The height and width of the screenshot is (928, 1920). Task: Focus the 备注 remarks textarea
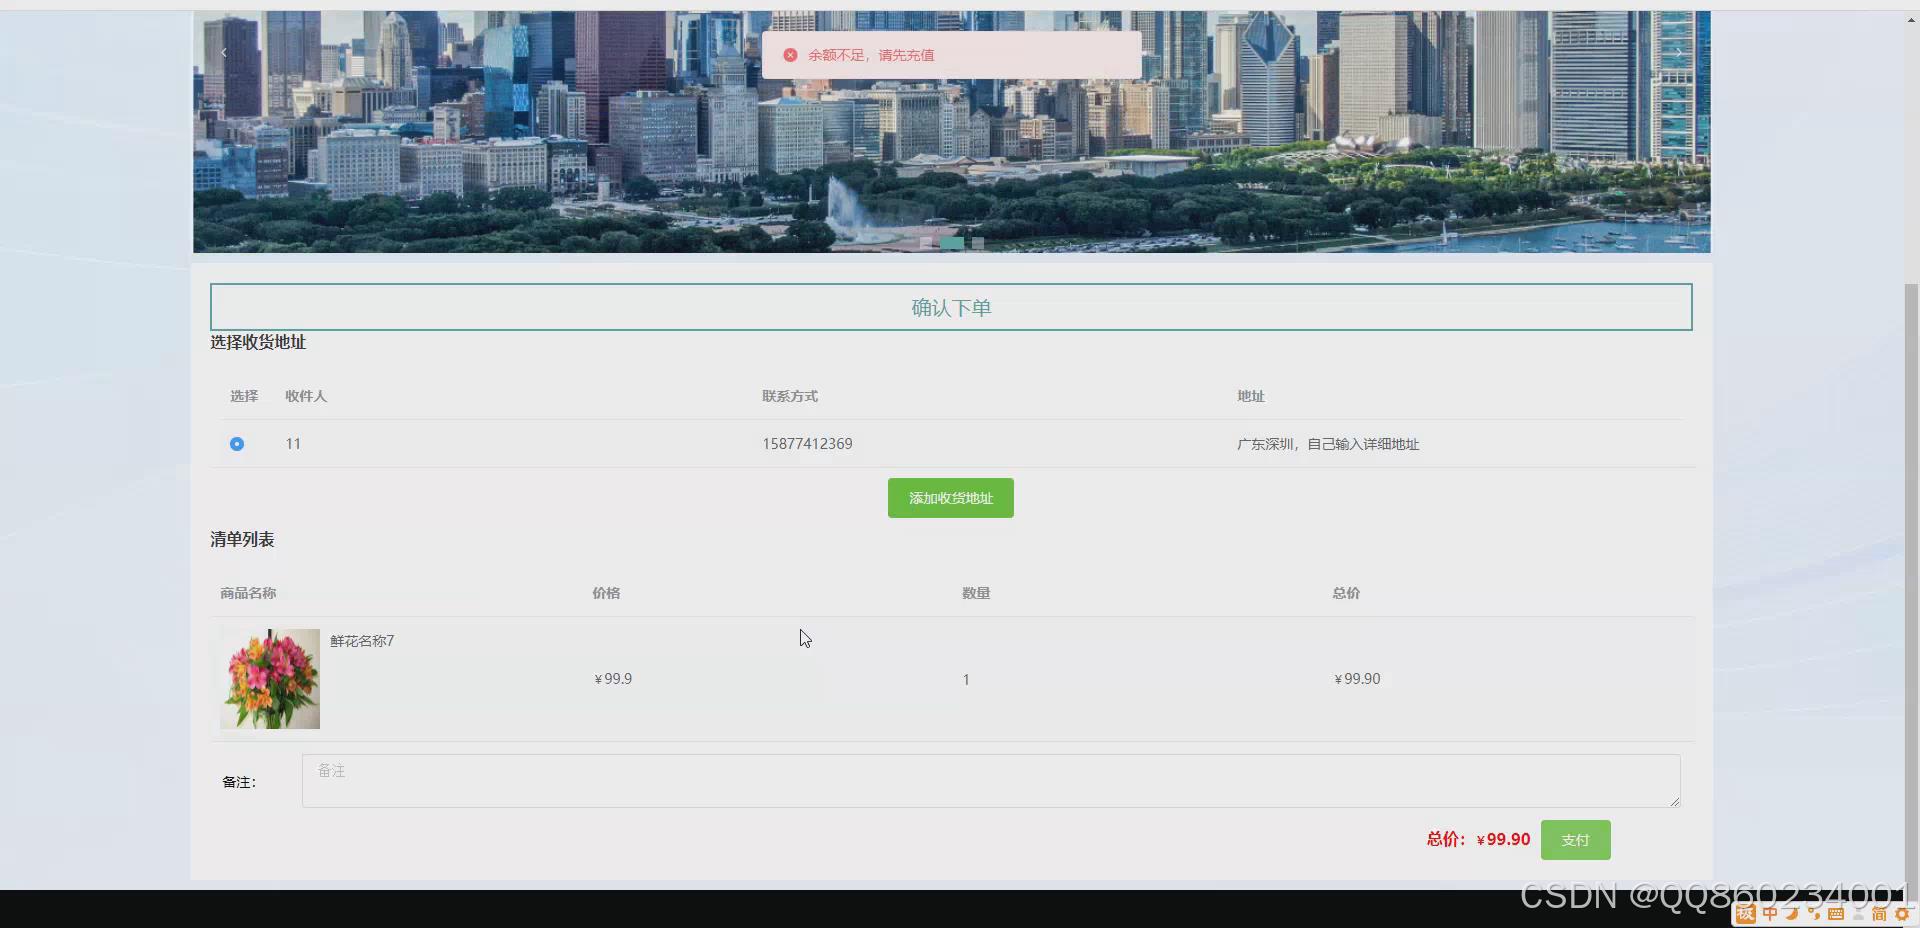(x=991, y=781)
